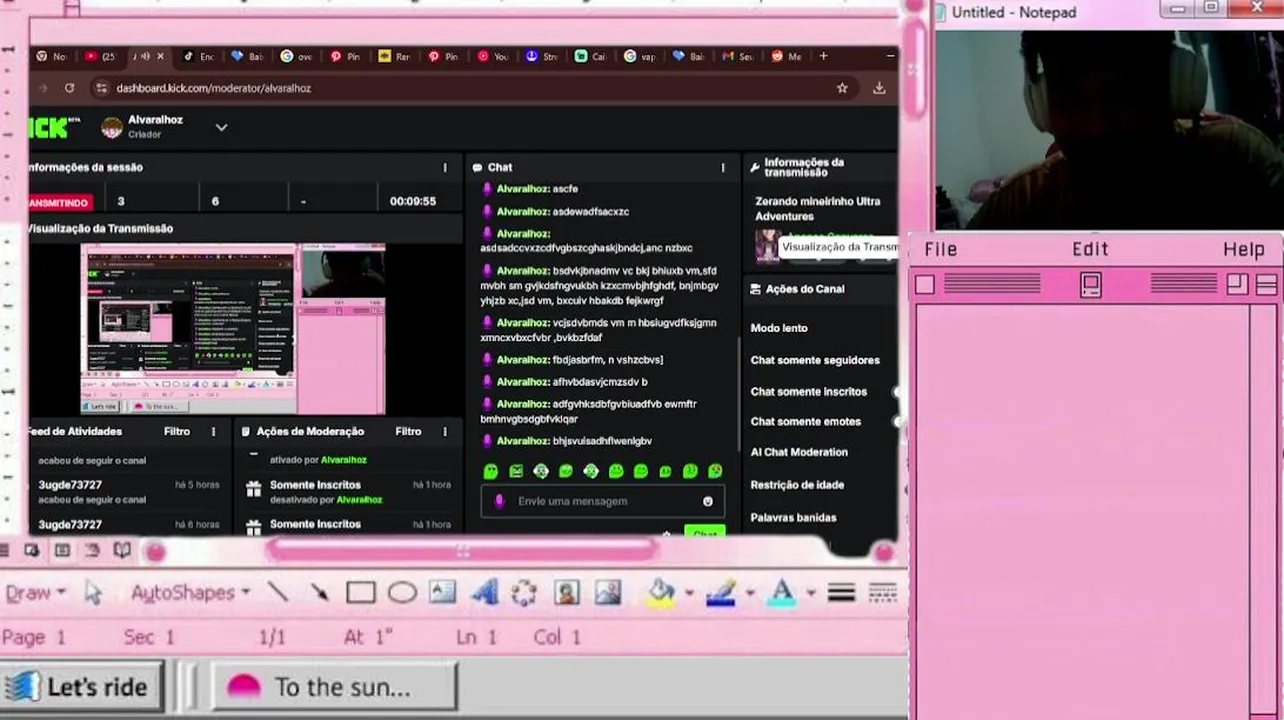Toggle Chat somente inscritos switch
Viewport: 1284px width, 720px height.
895,392
